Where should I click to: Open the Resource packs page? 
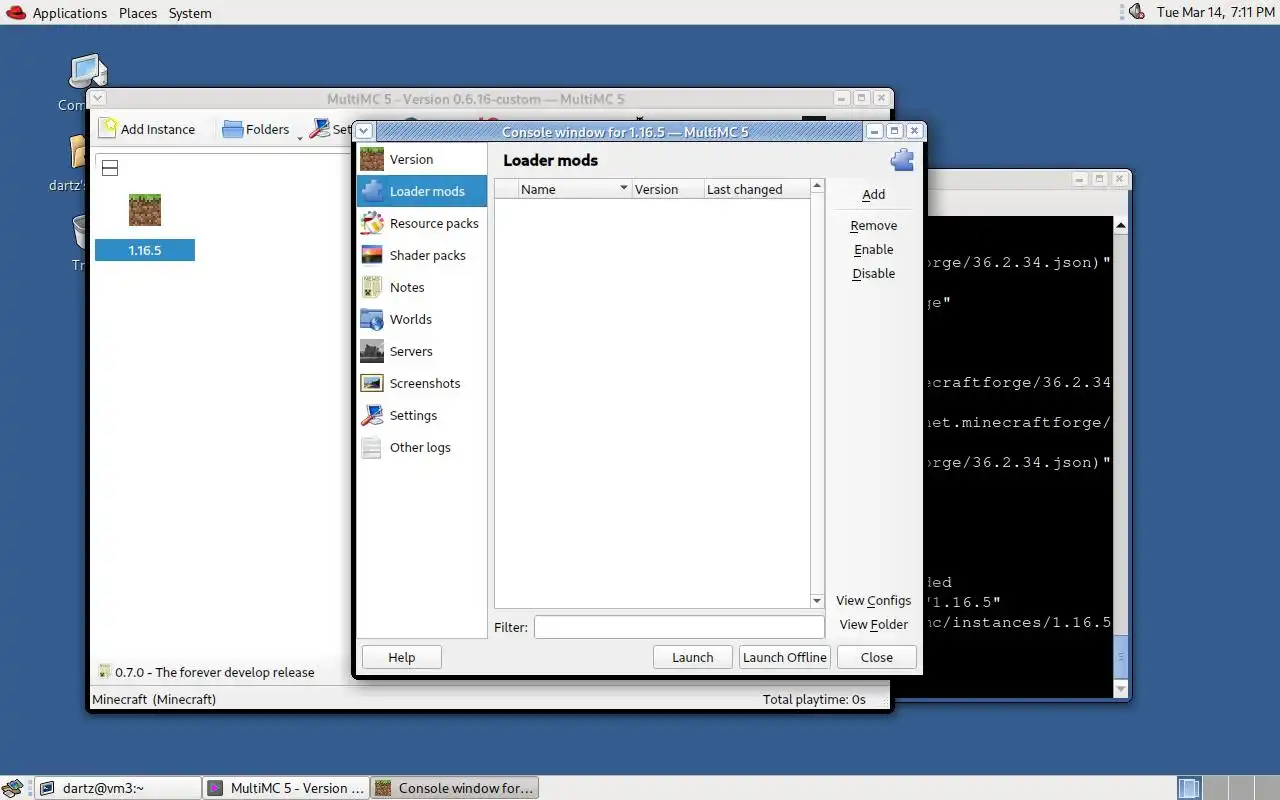(422, 223)
